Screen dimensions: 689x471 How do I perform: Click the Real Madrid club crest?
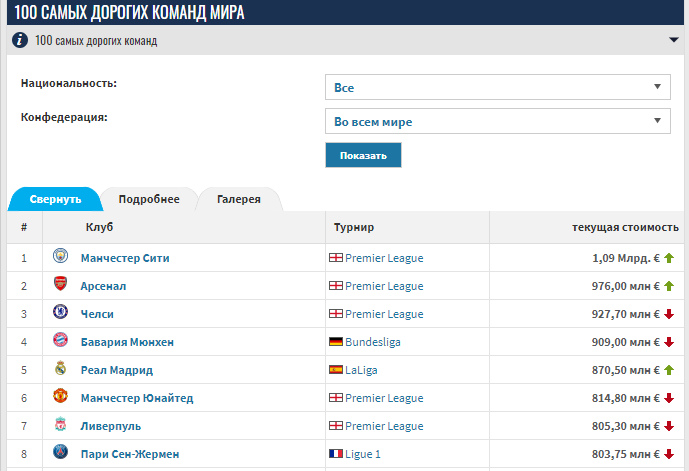coord(60,368)
